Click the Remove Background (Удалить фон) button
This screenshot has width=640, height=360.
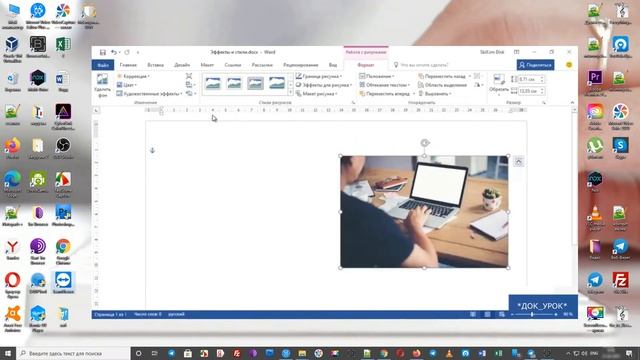click(102, 85)
